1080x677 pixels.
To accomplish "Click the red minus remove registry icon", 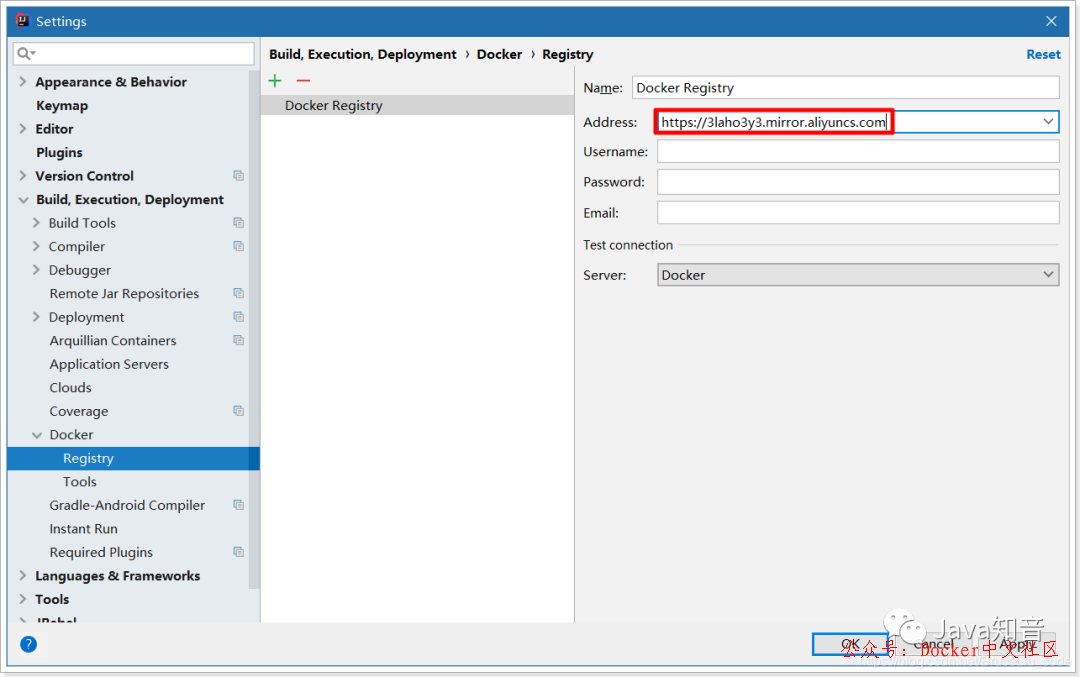I will point(303,80).
